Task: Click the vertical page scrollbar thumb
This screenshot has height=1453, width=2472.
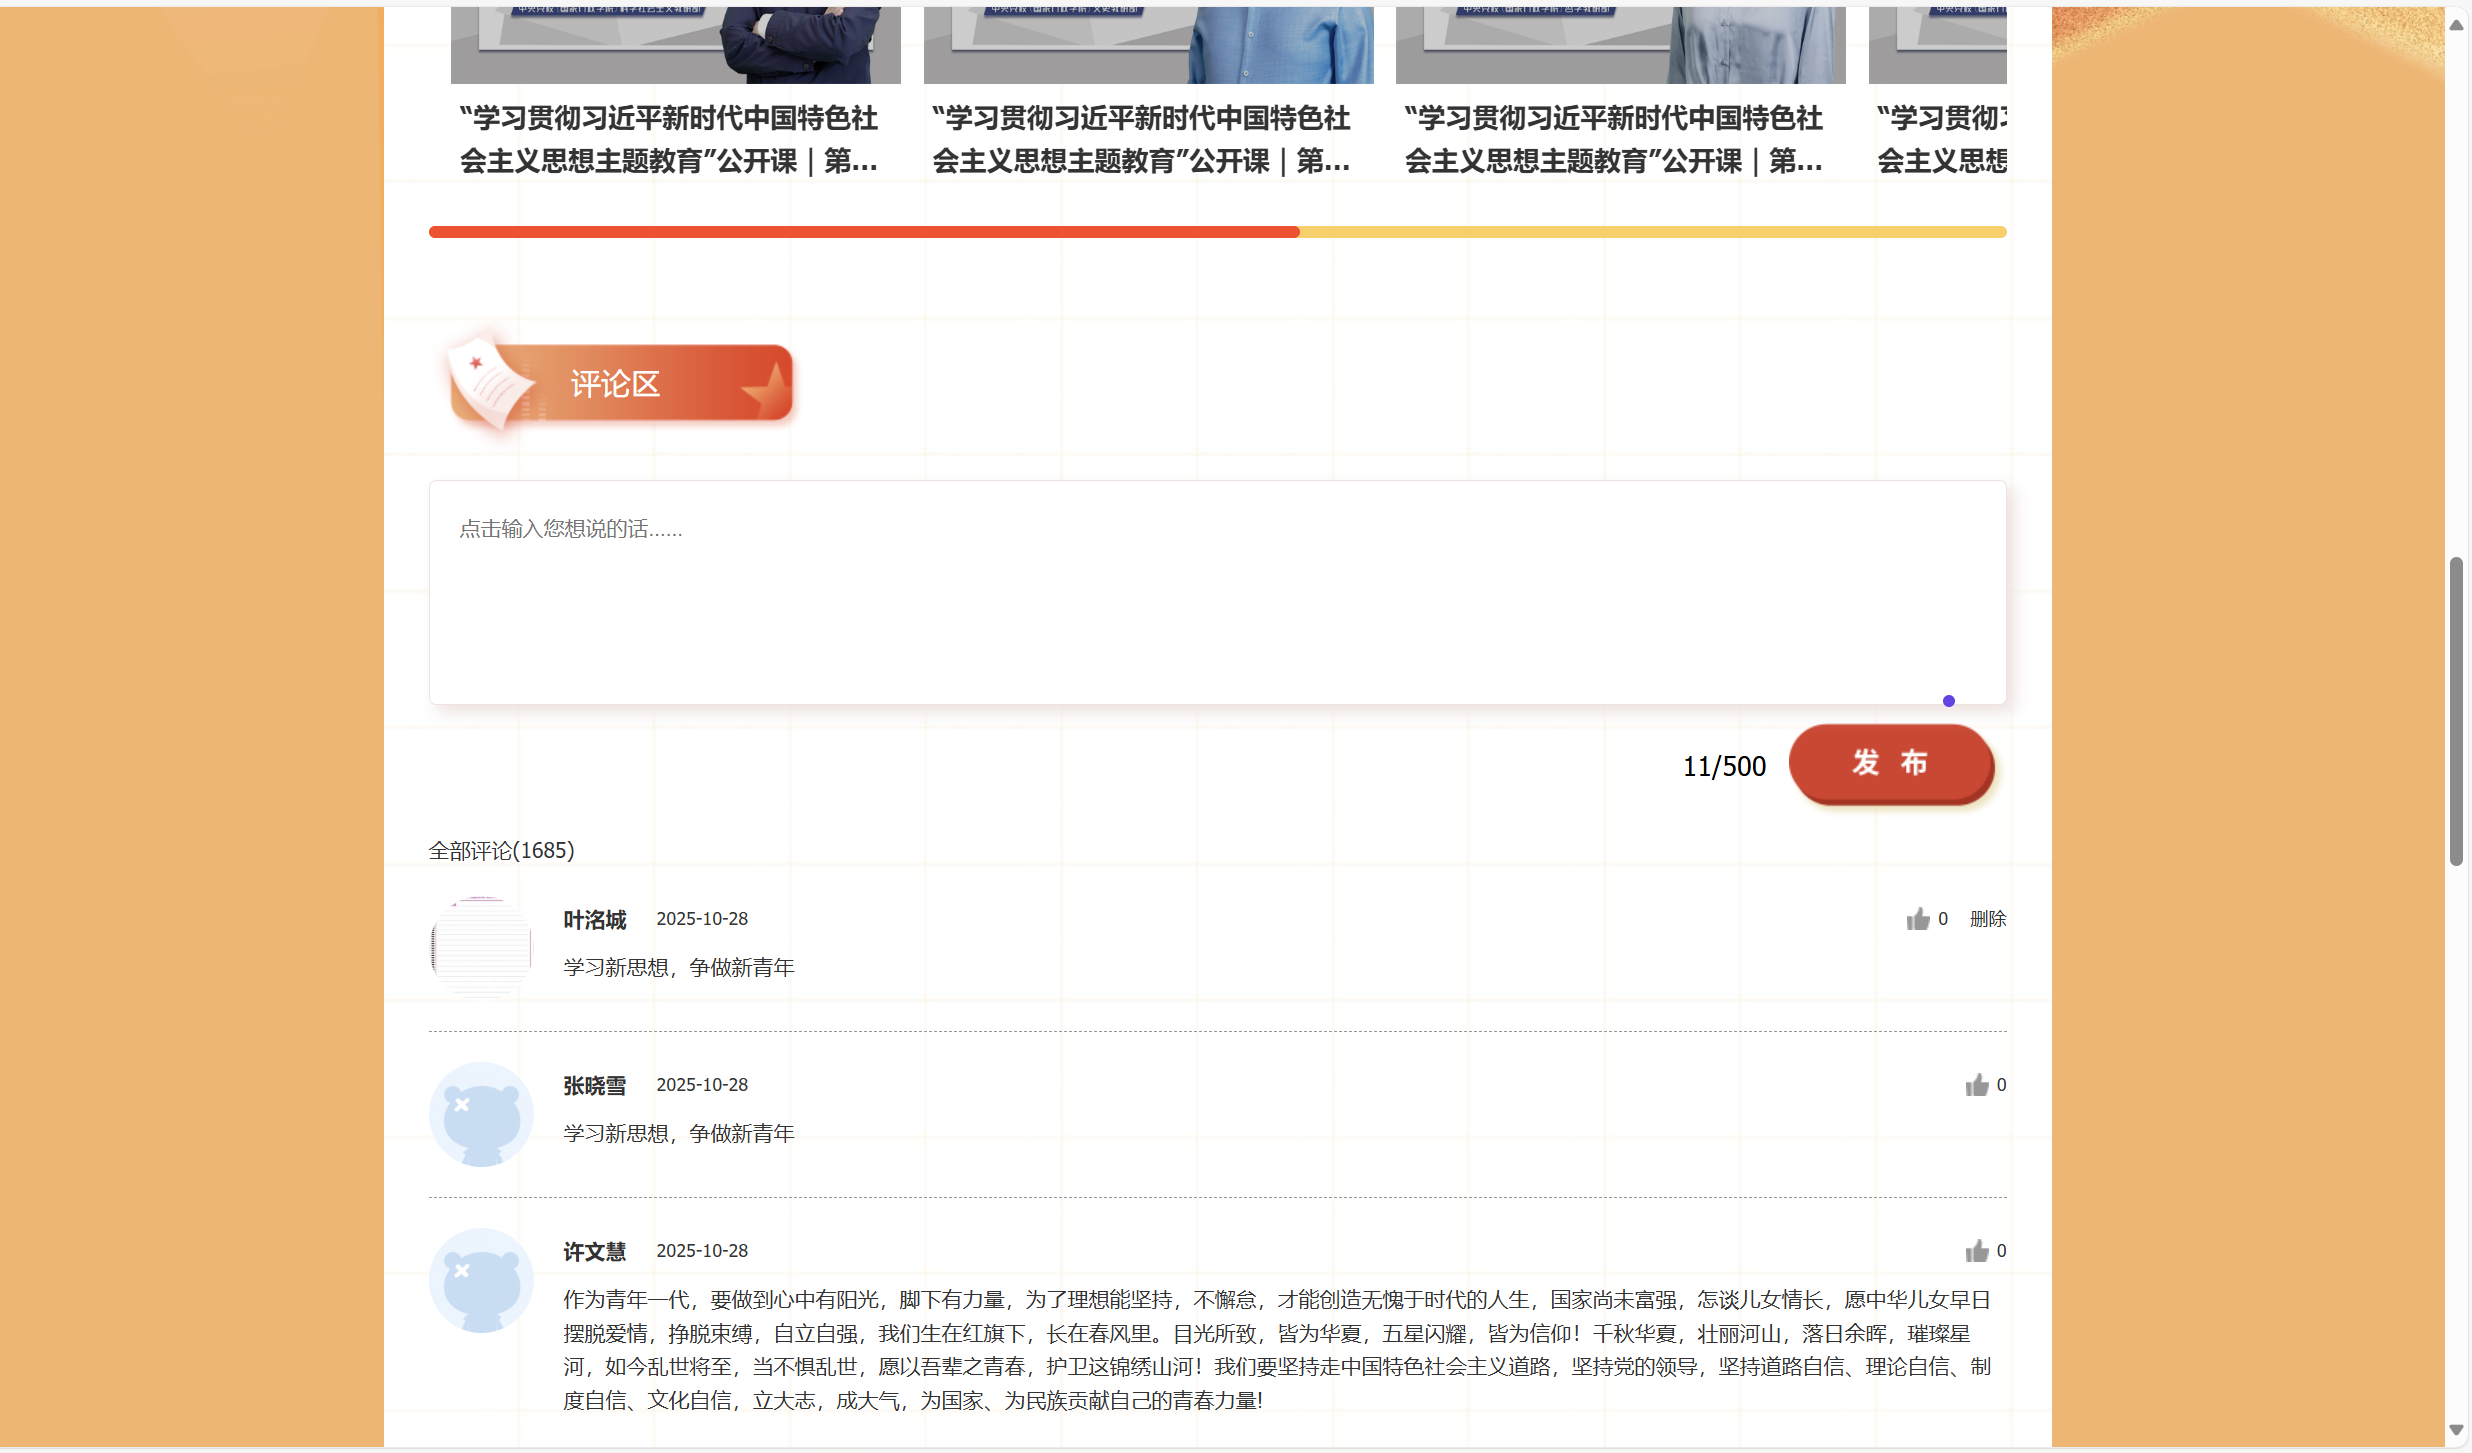Action: tap(2456, 711)
